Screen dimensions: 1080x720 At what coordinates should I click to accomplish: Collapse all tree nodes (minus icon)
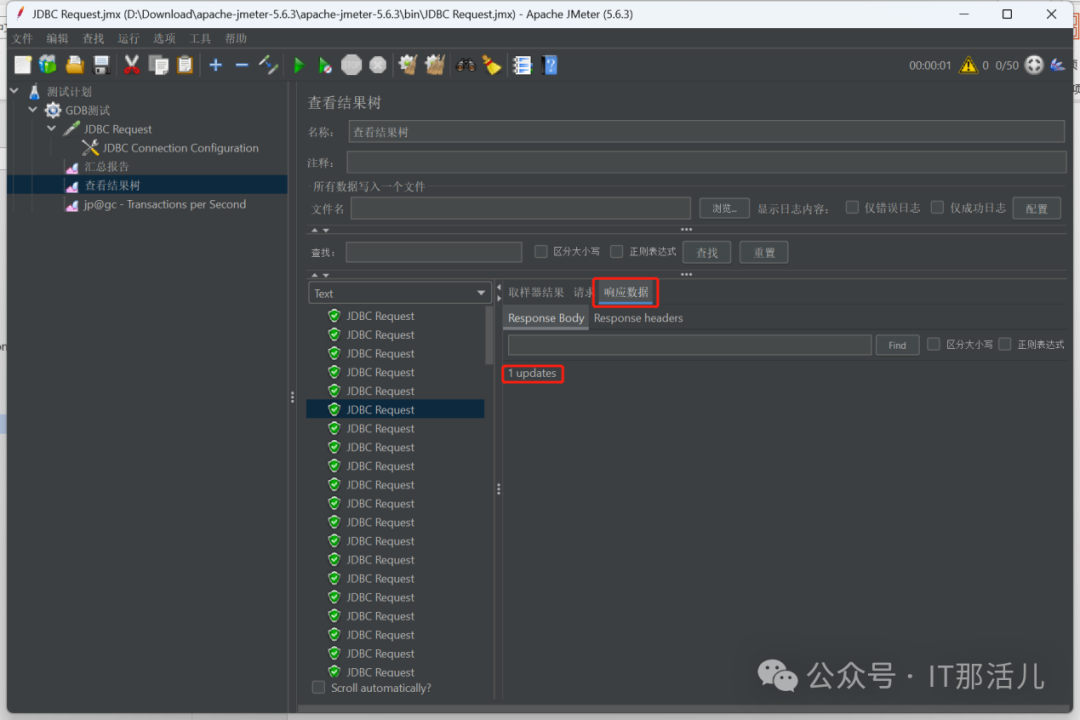coord(242,65)
